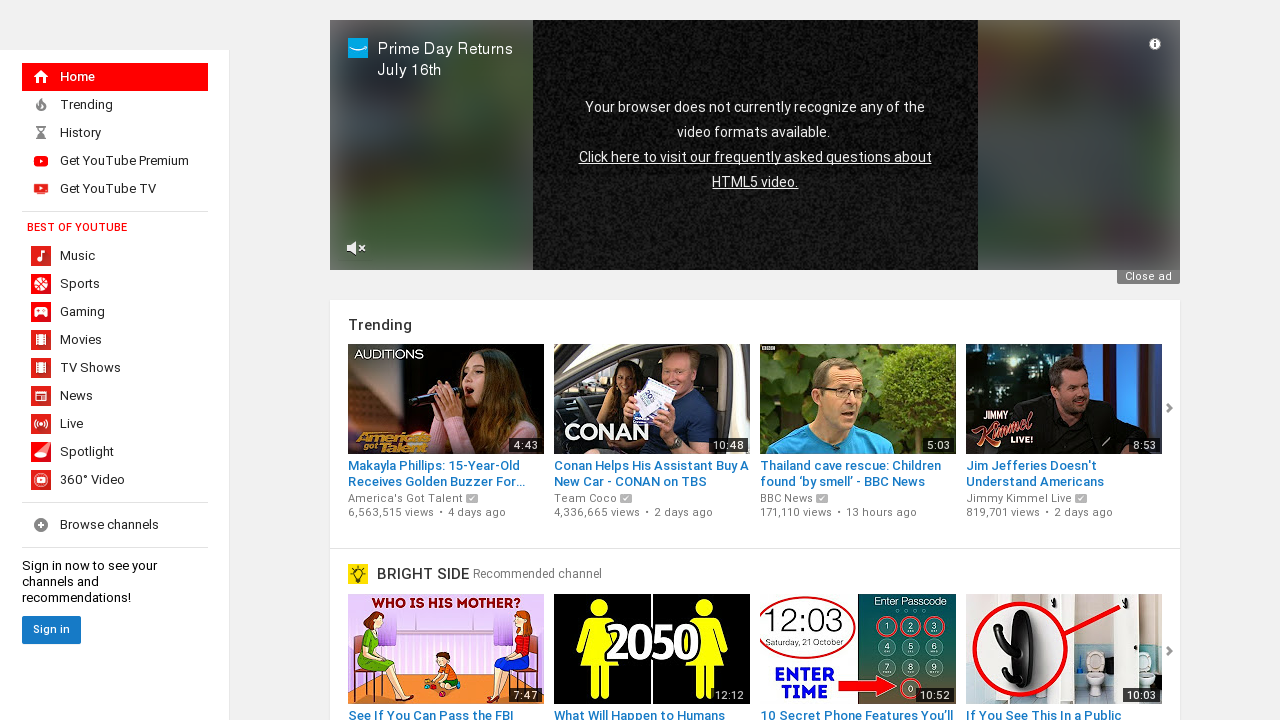
Task: Open the 2050 humans video thumbnail
Action: coord(652,649)
